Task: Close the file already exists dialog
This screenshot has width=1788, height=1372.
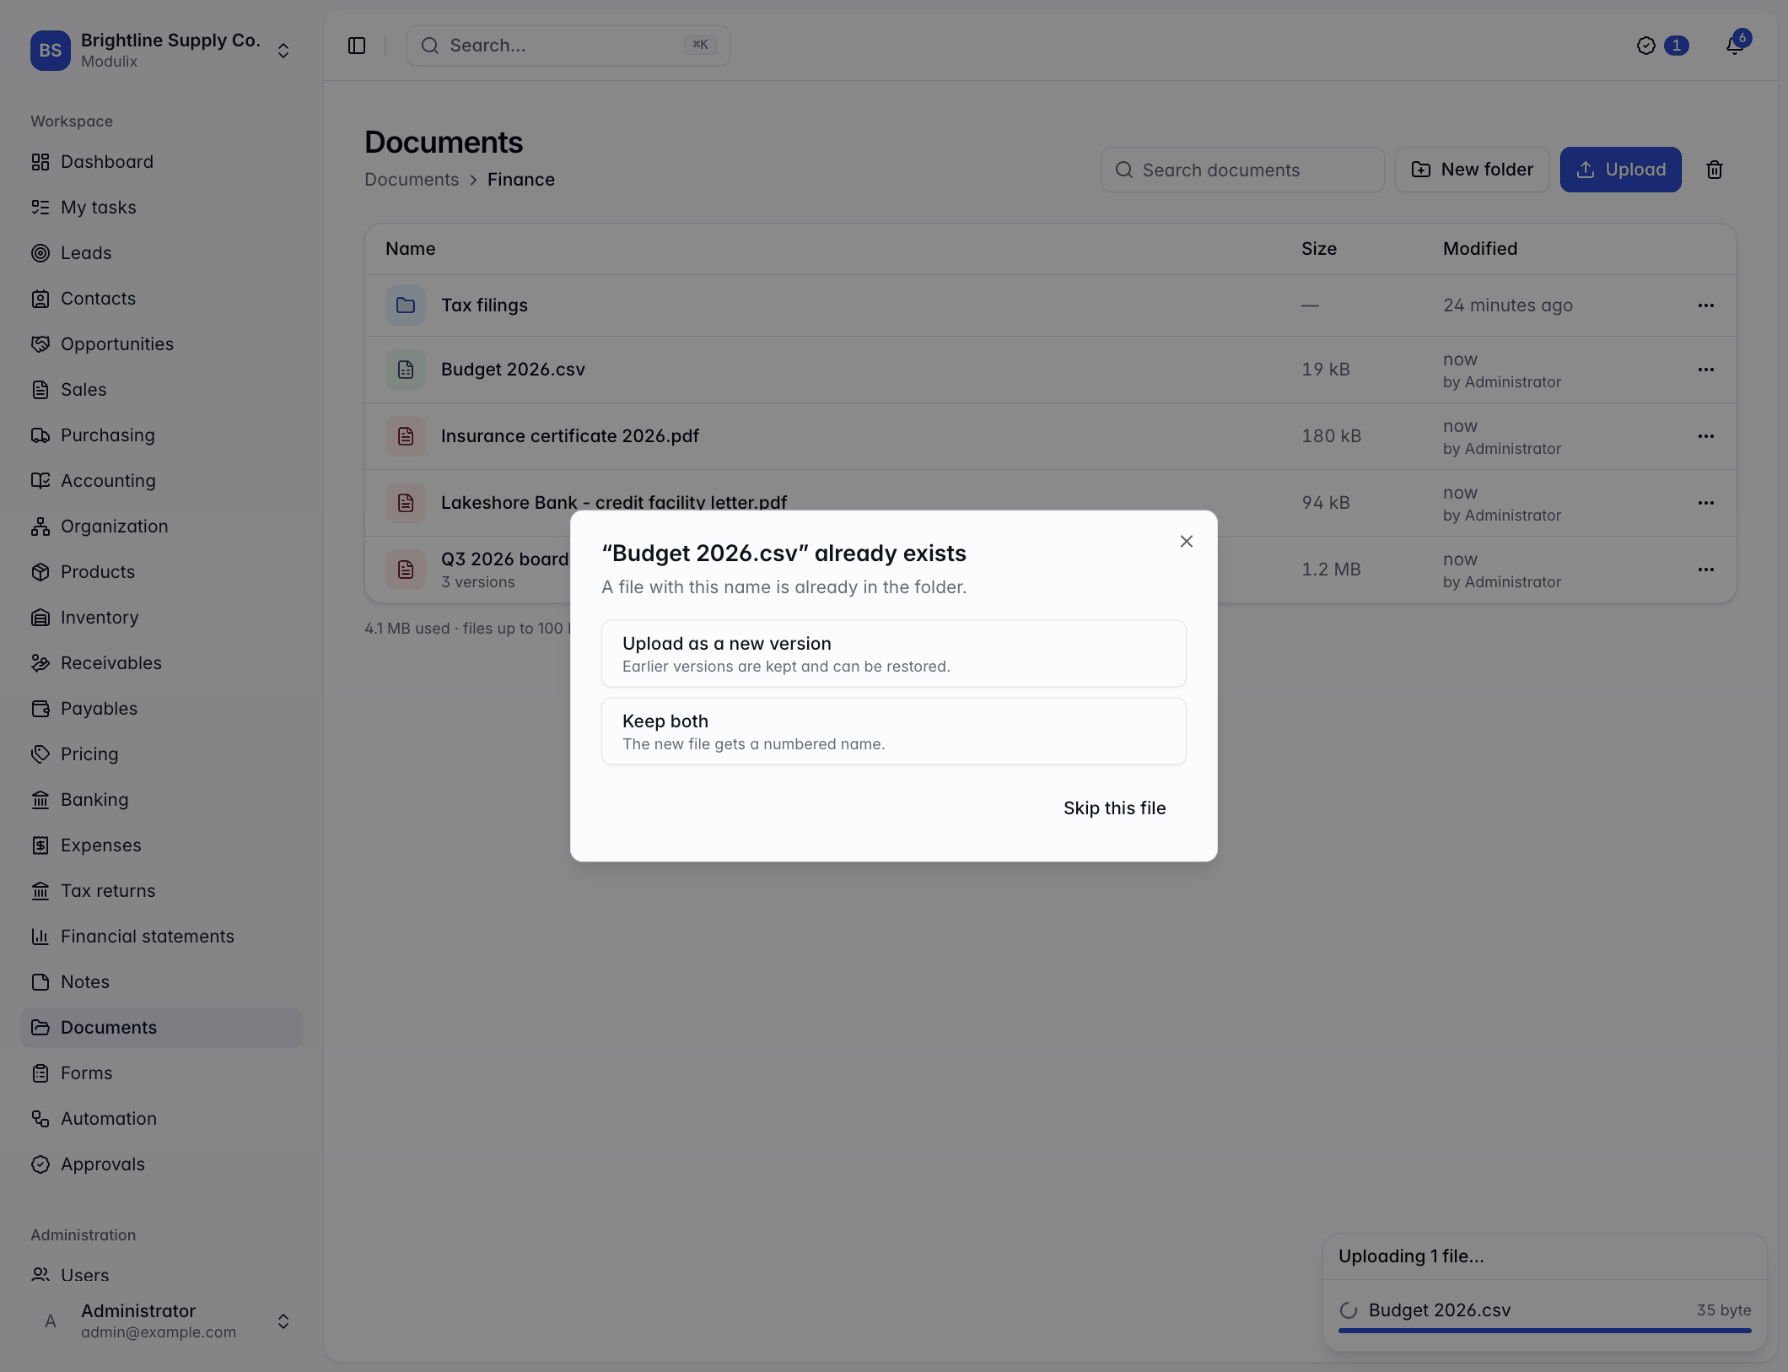Action: point(1186,541)
